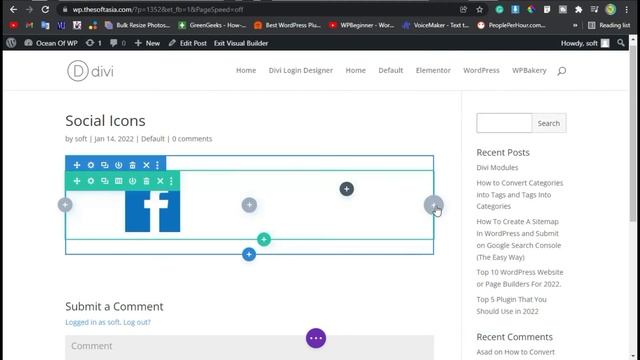Click green toolbar save-to-library power icon
The image size is (640, 360).
(x=132, y=181)
